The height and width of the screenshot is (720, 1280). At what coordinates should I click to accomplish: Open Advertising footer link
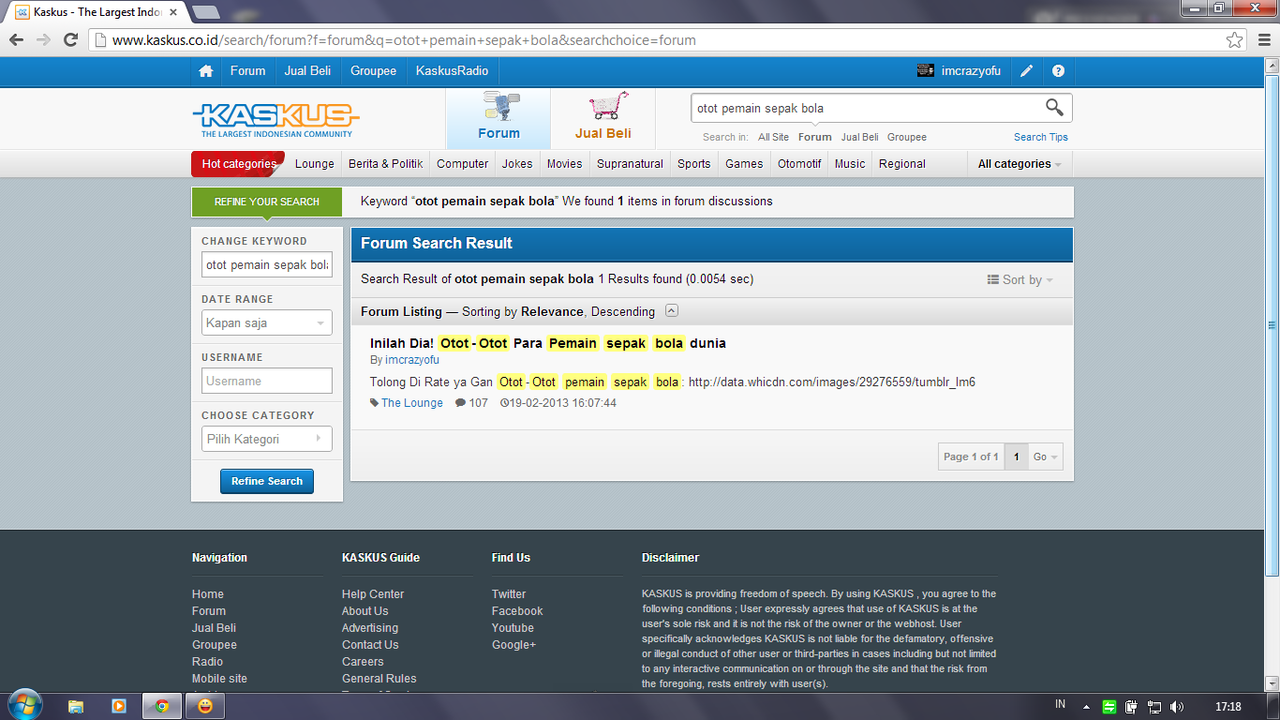[x=370, y=628]
